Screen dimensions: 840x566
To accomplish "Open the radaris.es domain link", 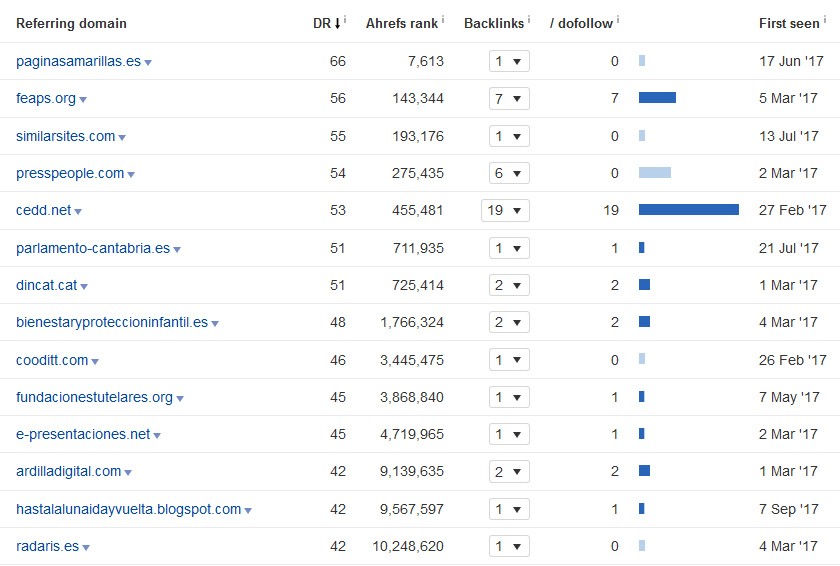I will point(47,546).
